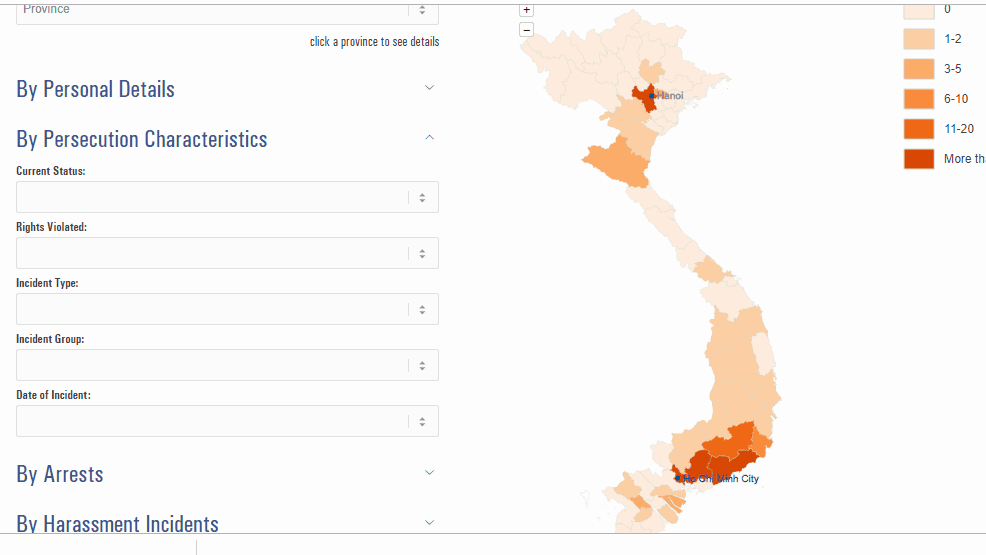Zoom in on the Vietnam map
The image size is (986, 555).
point(527,10)
